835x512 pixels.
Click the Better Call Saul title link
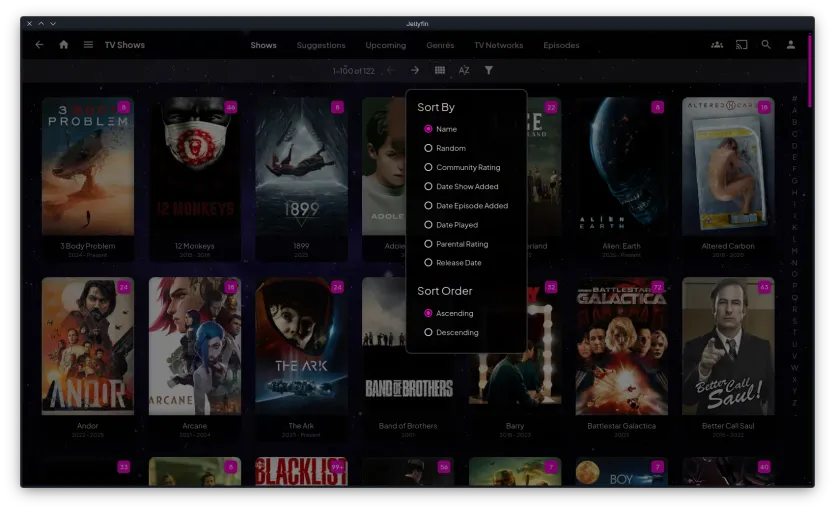(x=728, y=426)
